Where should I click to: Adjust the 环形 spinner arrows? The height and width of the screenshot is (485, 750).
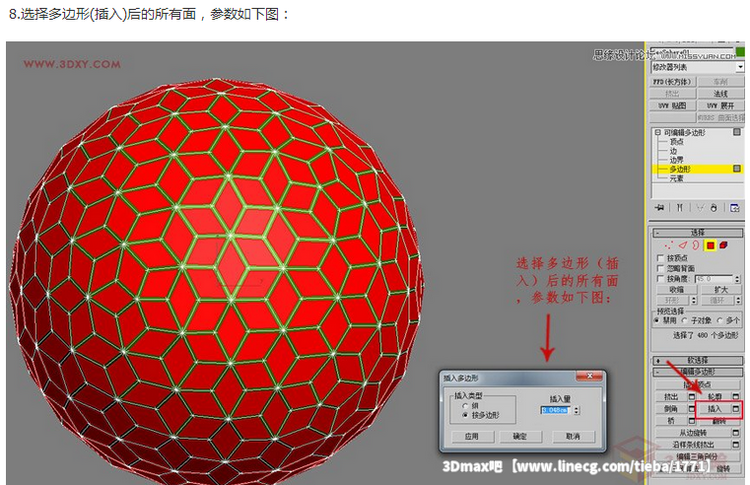694,300
